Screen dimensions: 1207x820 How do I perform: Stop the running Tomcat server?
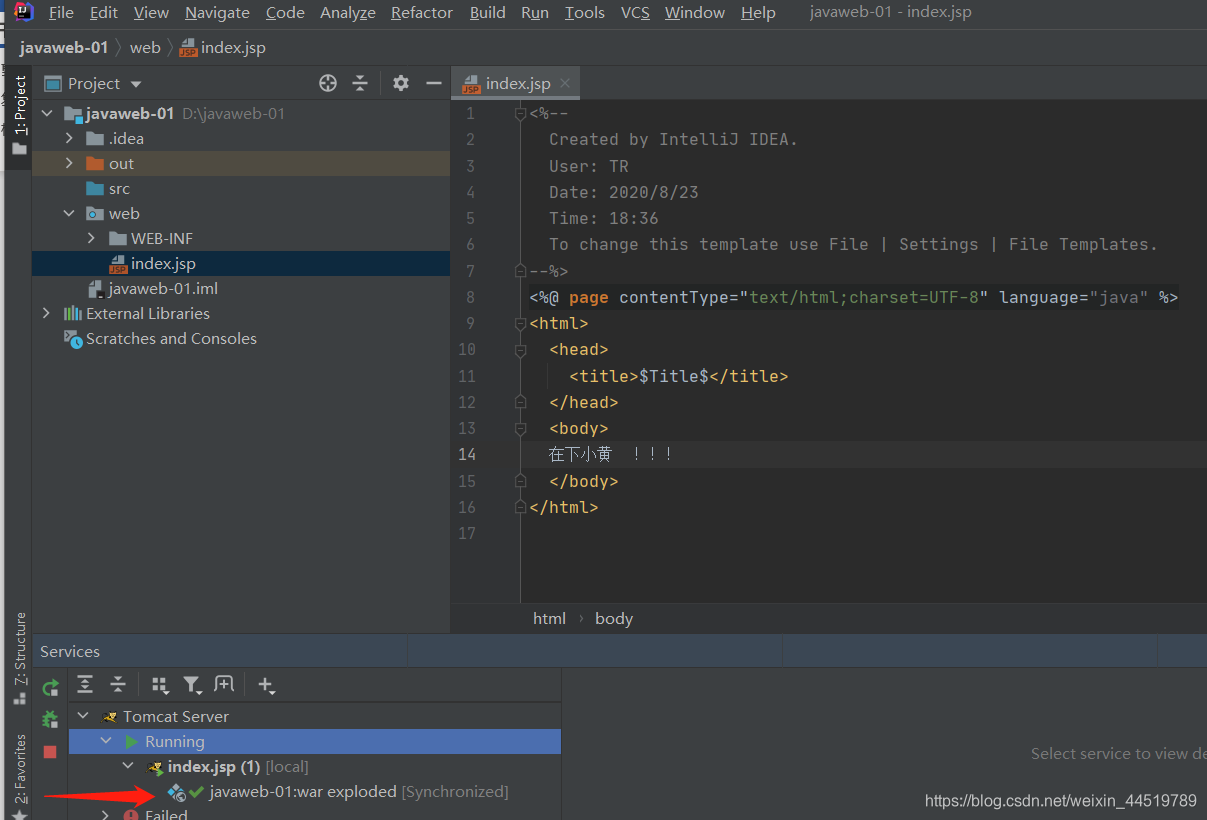tap(50, 751)
